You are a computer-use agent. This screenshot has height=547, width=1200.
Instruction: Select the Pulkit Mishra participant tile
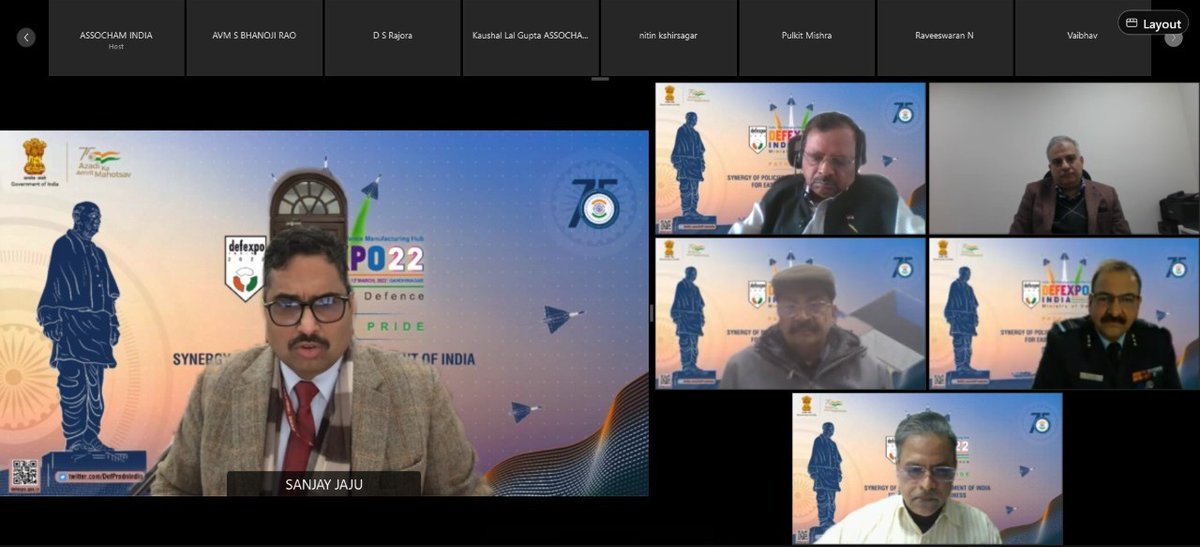806,38
